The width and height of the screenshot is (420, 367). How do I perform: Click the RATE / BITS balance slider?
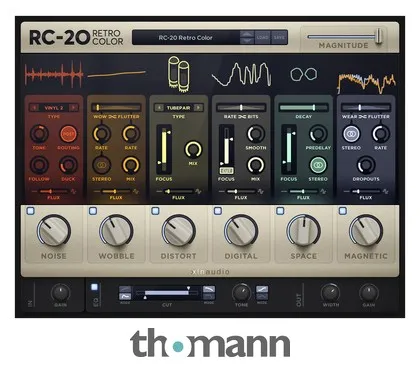[241, 108]
